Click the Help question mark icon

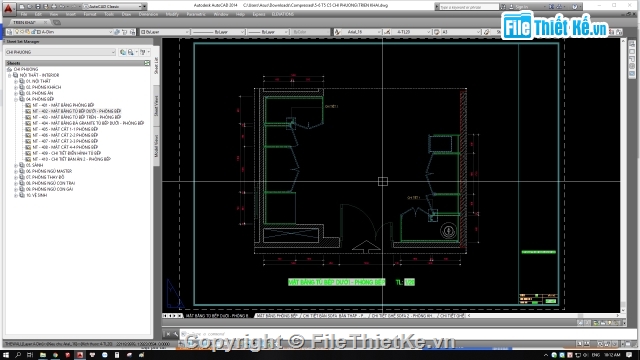[575, 7]
